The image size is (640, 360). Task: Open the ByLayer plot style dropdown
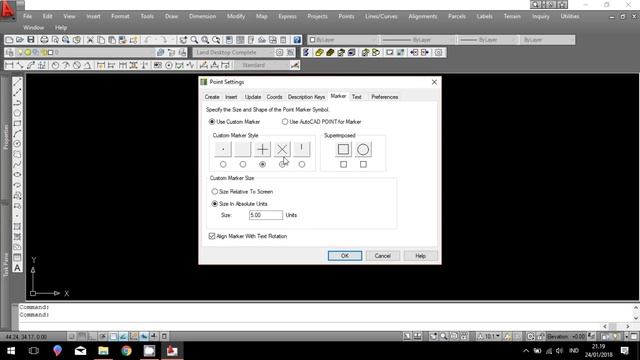click(548, 40)
